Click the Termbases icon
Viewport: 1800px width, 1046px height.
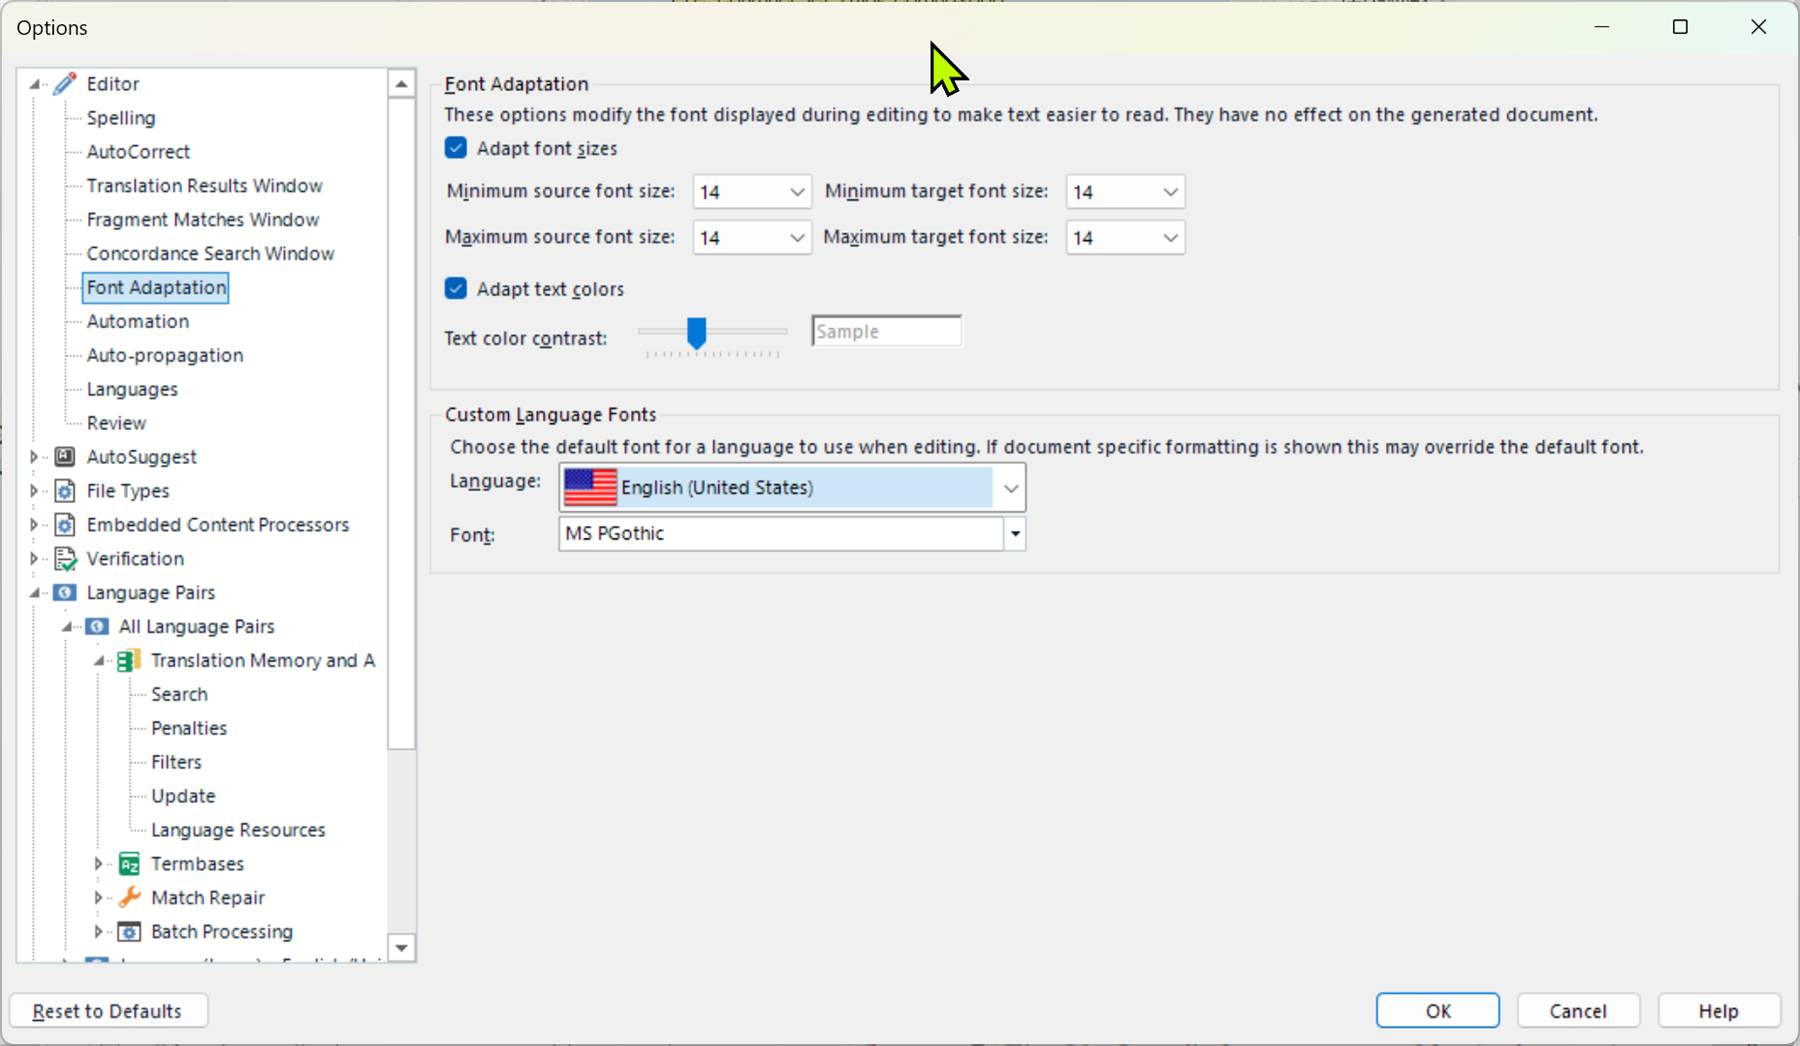(x=129, y=864)
